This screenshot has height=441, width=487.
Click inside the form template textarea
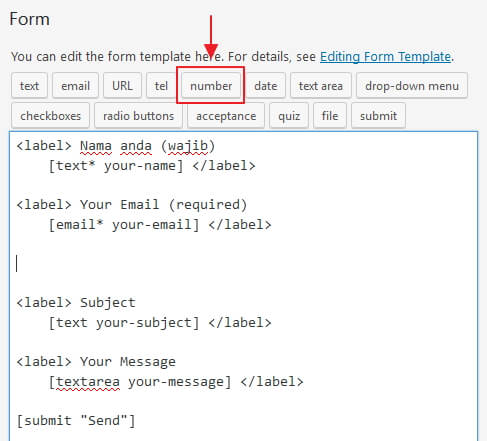(x=244, y=286)
